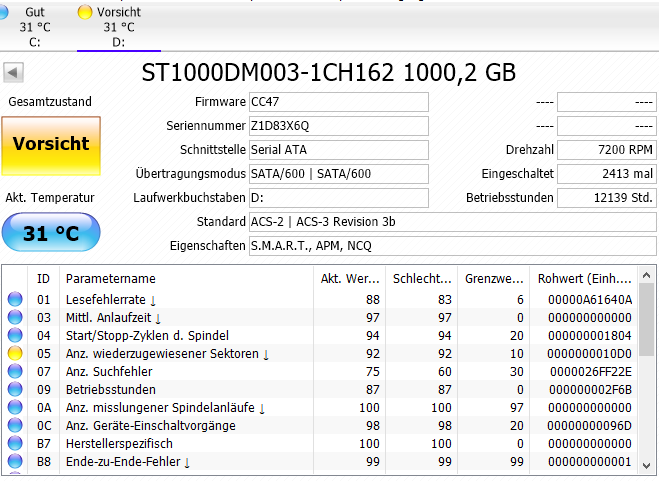Select Anz. misslungener Spindelanläufe row

(x=320, y=408)
